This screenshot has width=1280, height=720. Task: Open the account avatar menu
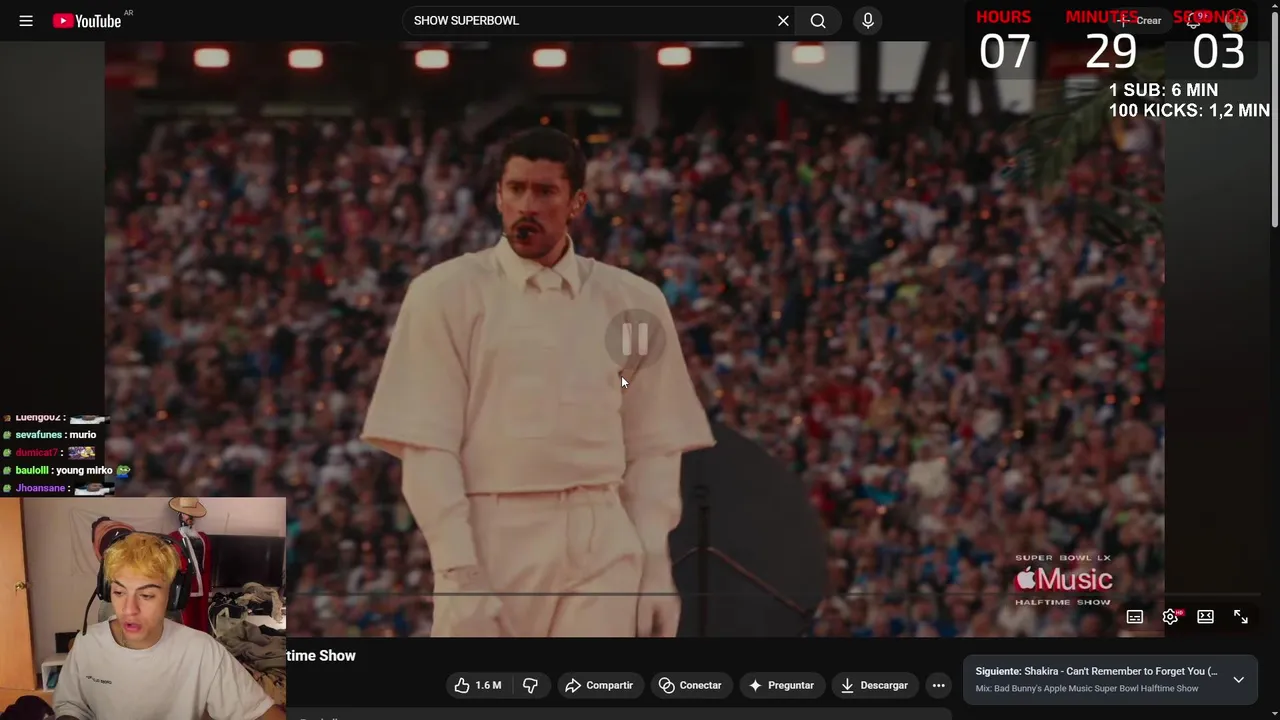tap(1237, 20)
